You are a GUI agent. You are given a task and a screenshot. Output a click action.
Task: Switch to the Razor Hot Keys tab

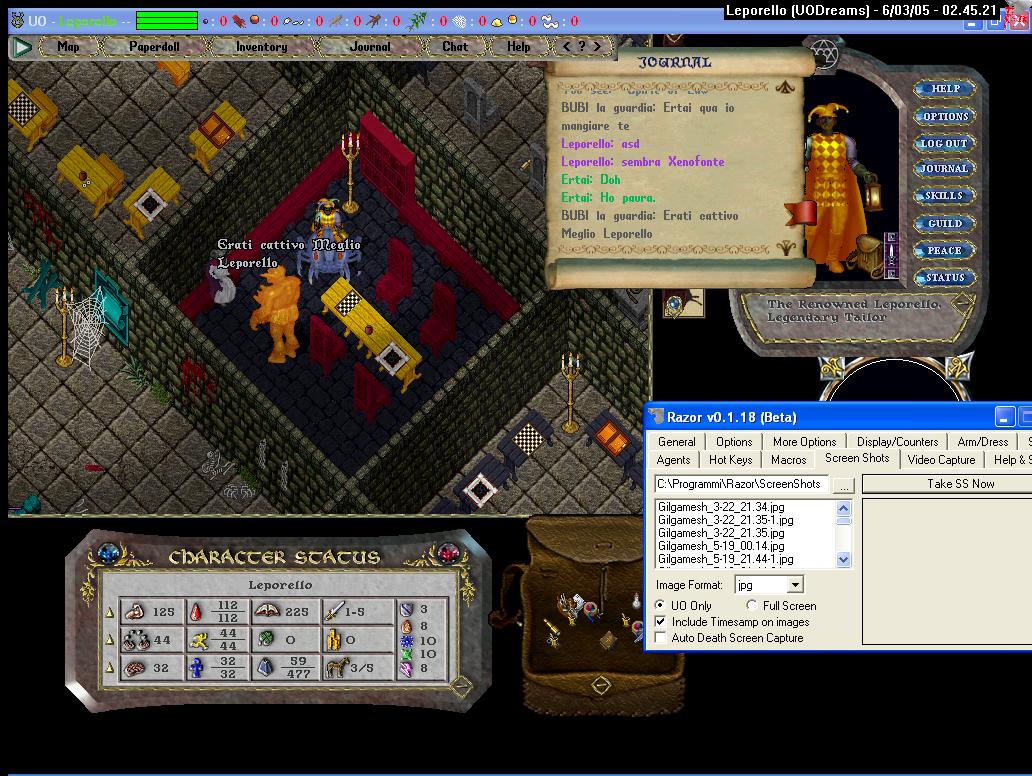pyautogui.click(x=730, y=460)
